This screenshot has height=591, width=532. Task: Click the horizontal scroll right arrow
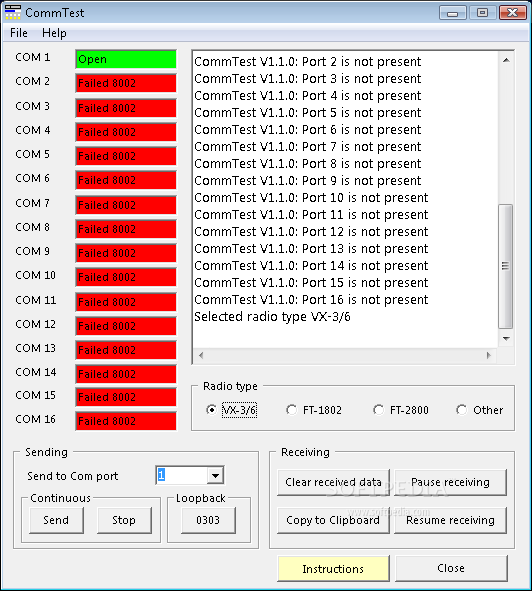click(489, 355)
